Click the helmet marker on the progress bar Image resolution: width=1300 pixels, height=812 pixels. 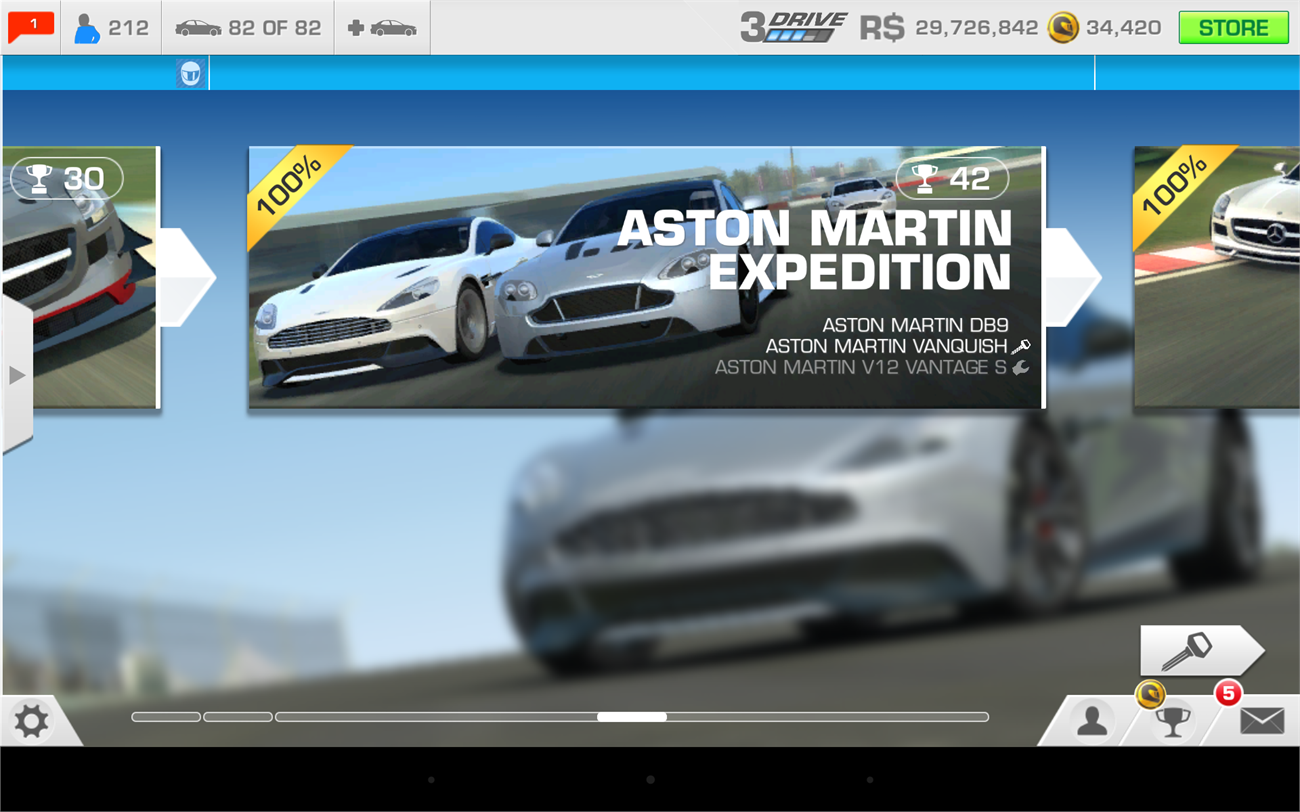(191, 73)
